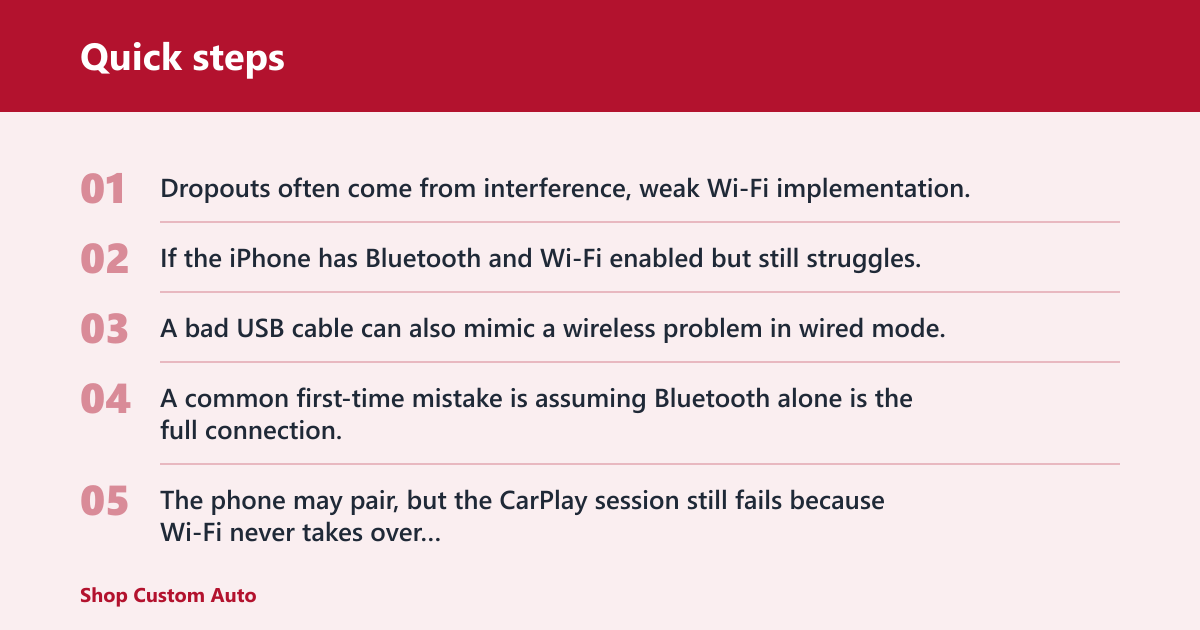Click the step number 05
The width and height of the screenshot is (1200, 630).
click(x=105, y=501)
